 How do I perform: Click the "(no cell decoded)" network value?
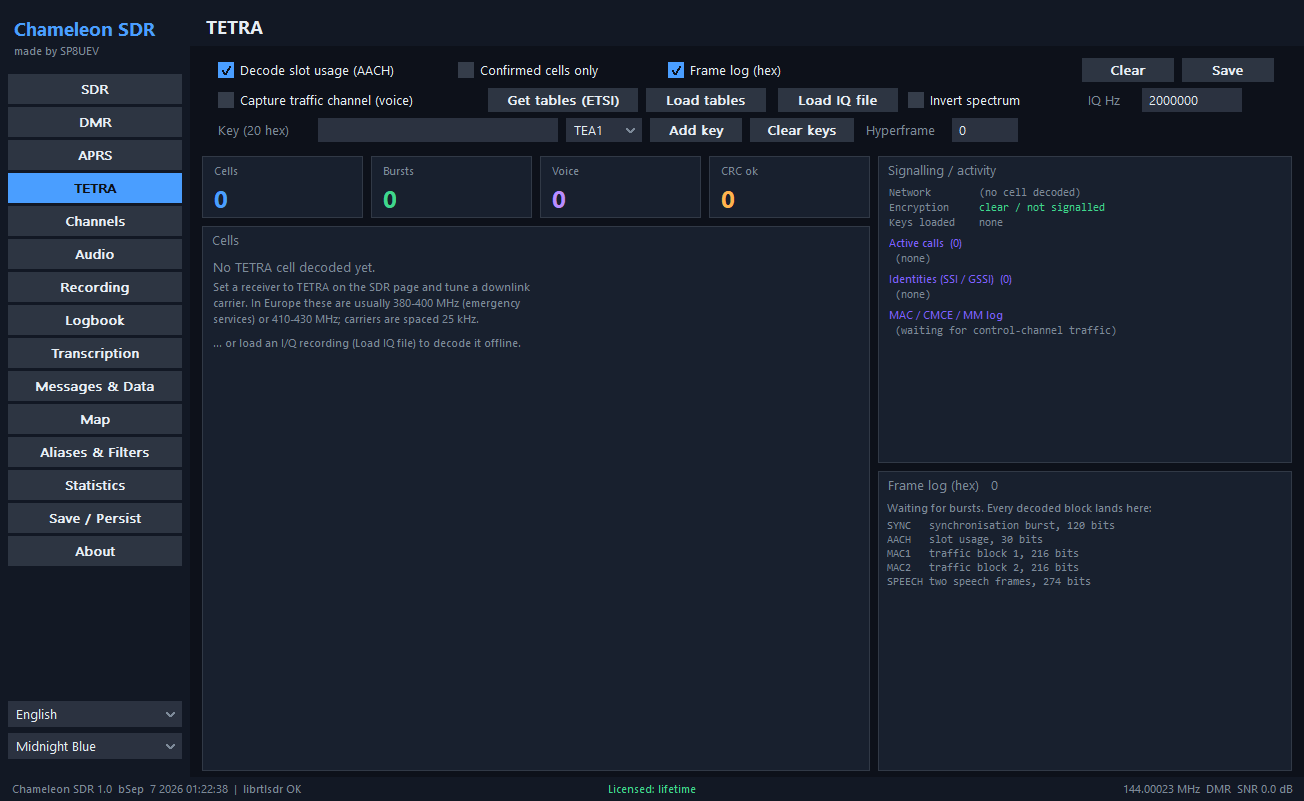[1030, 192]
